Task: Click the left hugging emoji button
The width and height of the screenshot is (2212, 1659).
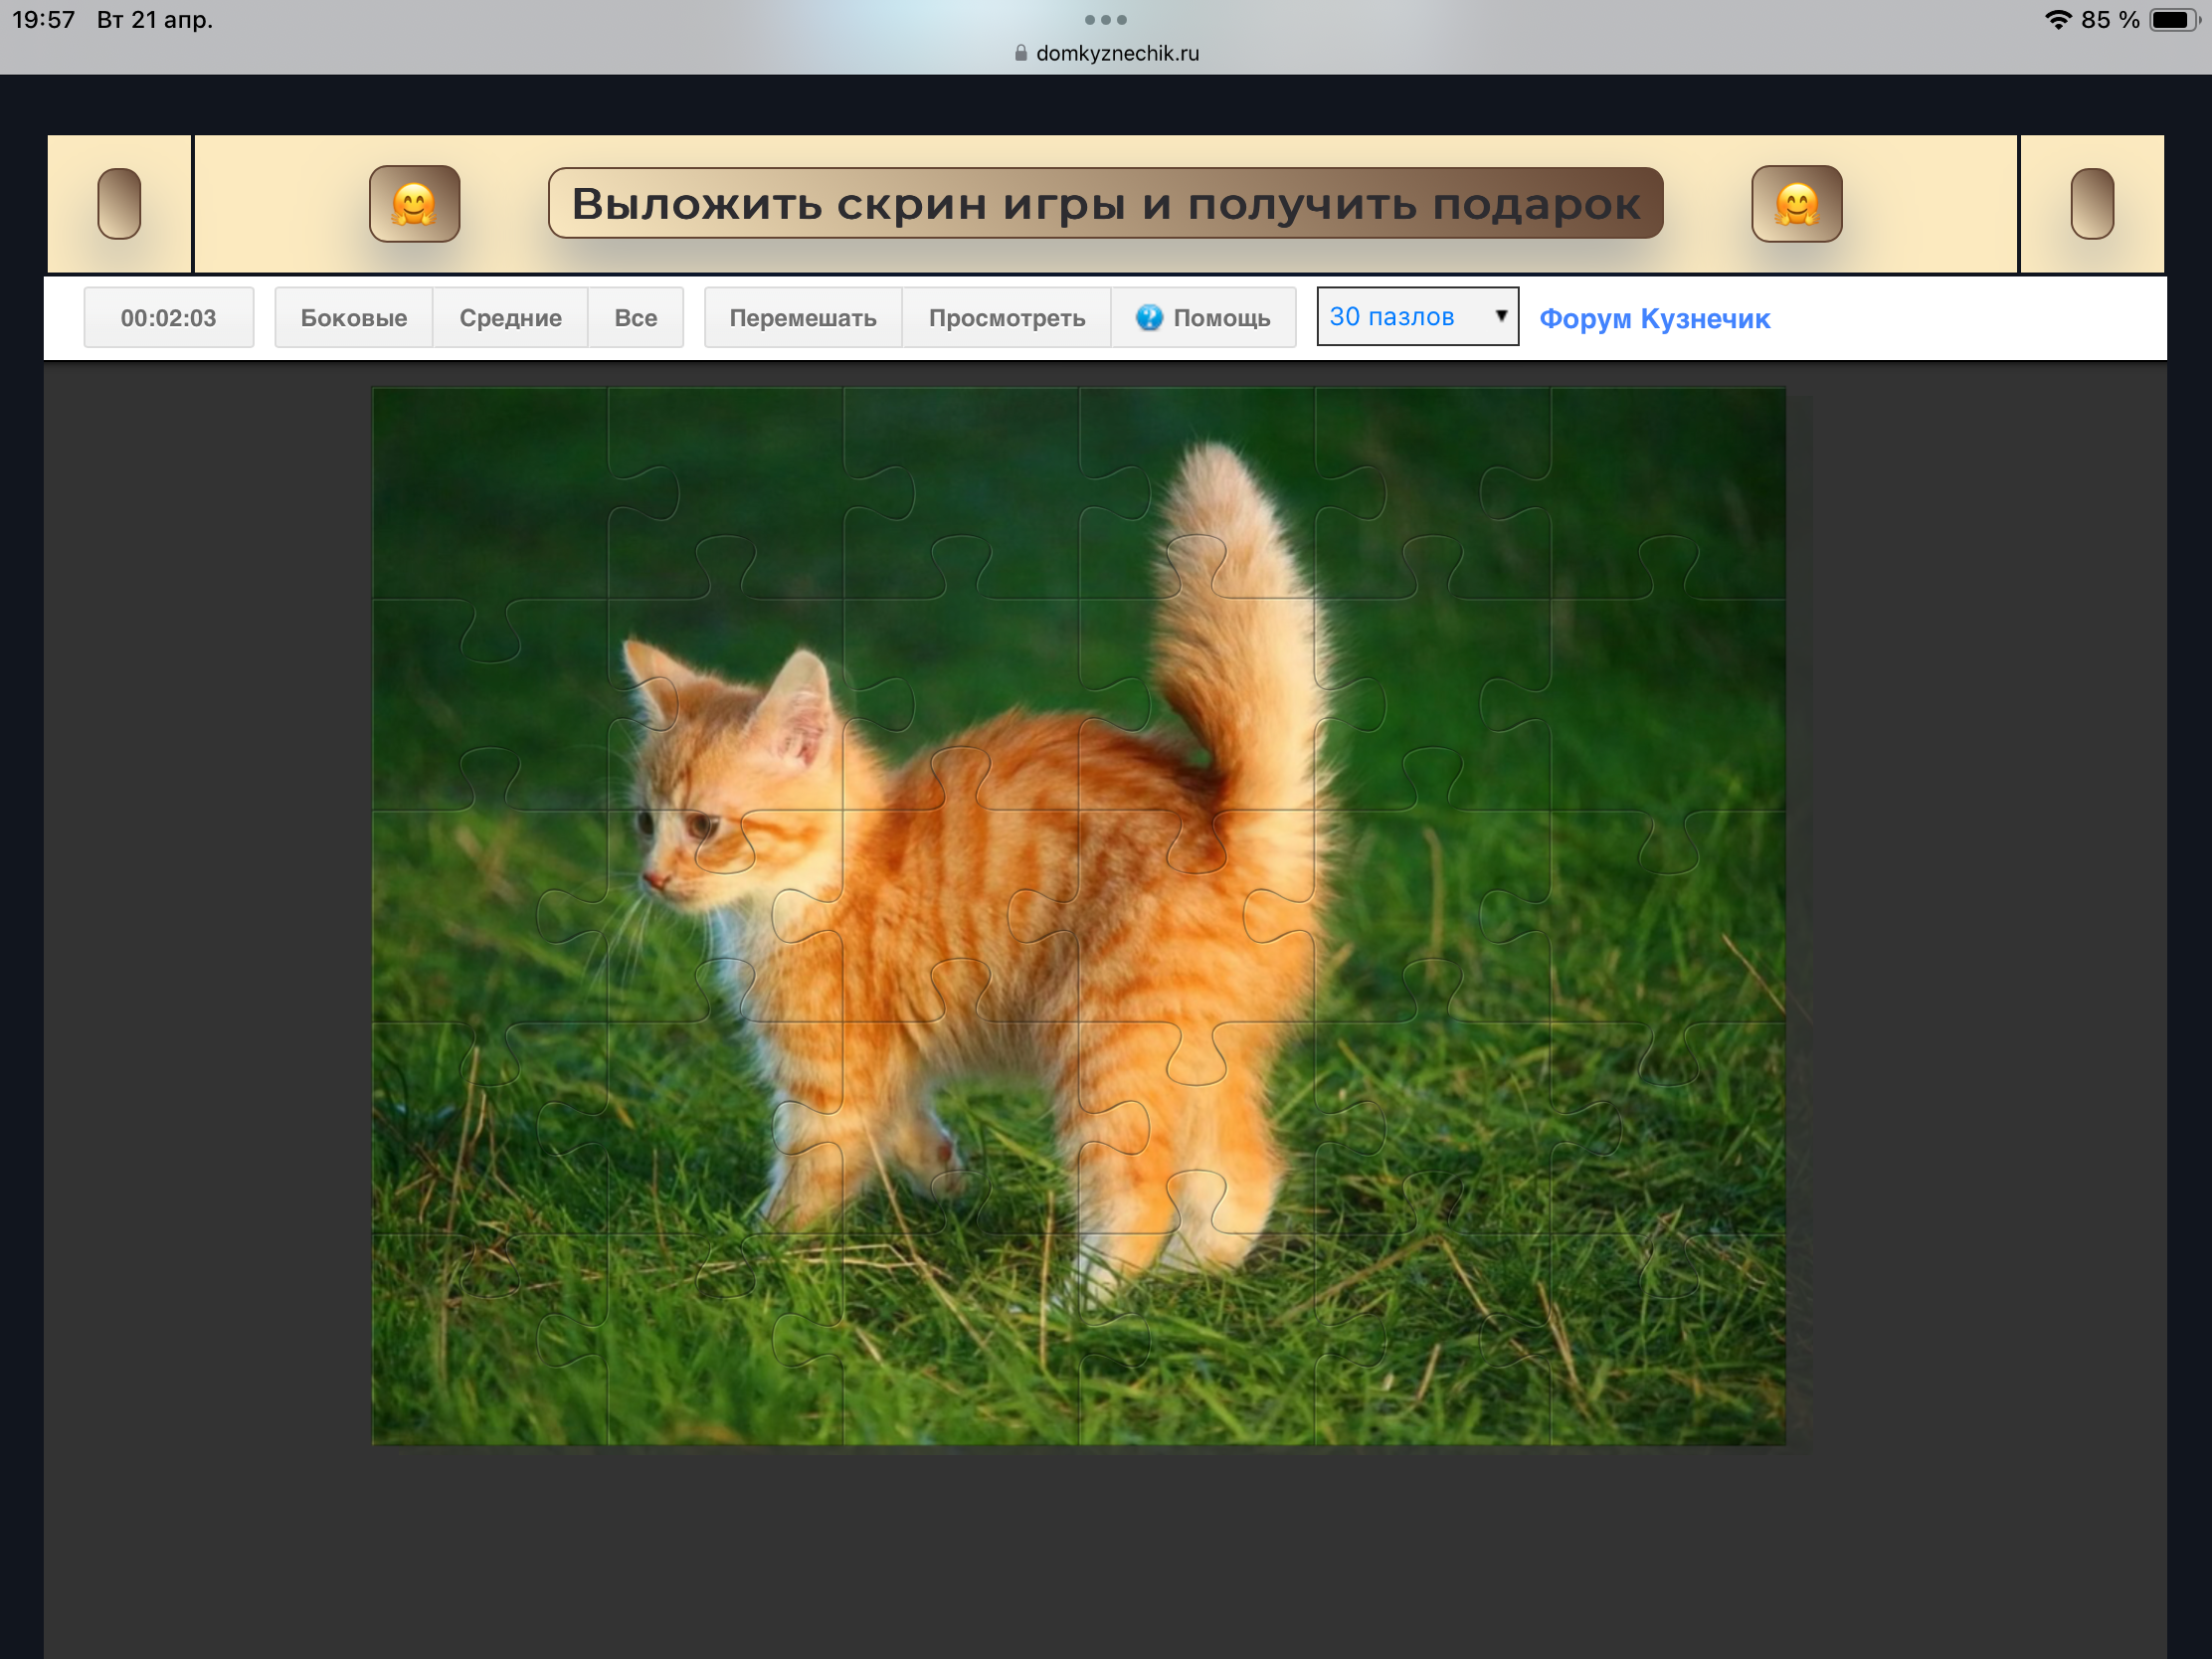Action: pyautogui.click(x=414, y=204)
